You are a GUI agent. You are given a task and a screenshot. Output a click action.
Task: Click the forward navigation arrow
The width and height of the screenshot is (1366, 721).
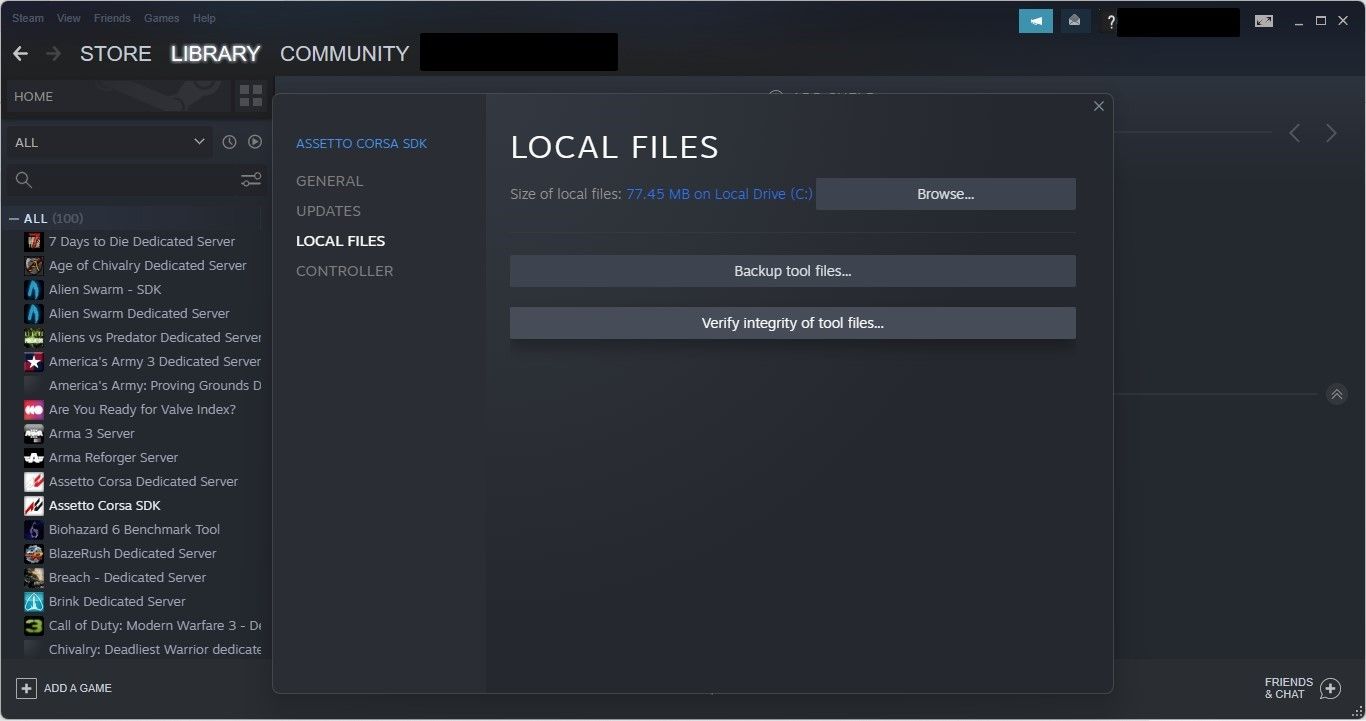pyautogui.click(x=53, y=54)
